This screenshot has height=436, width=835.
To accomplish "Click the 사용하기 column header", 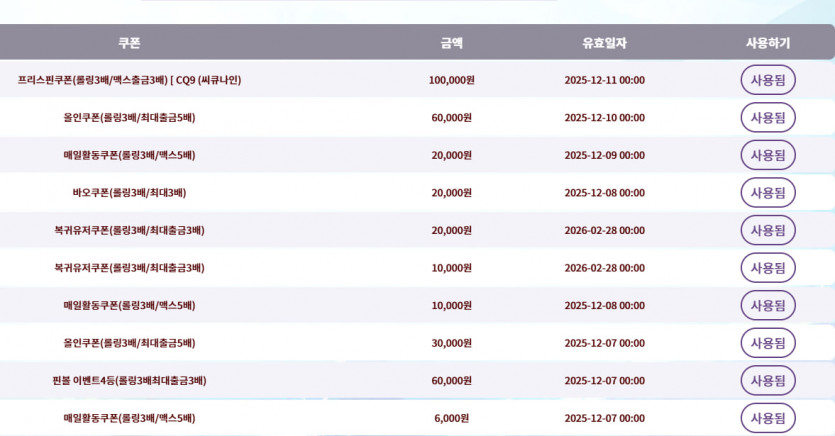I will click(x=767, y=43).
